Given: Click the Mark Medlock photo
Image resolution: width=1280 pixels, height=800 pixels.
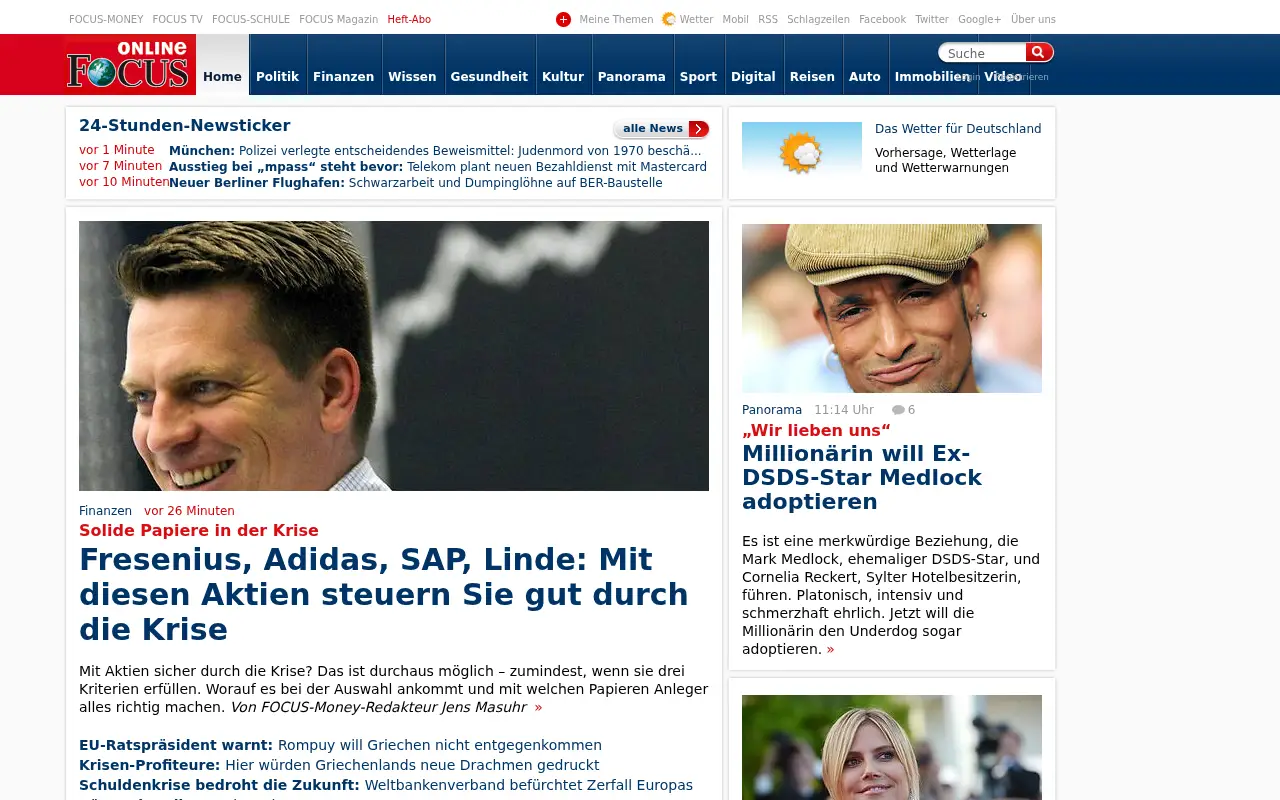Looking at the screenshot, I should pos(892,308).
